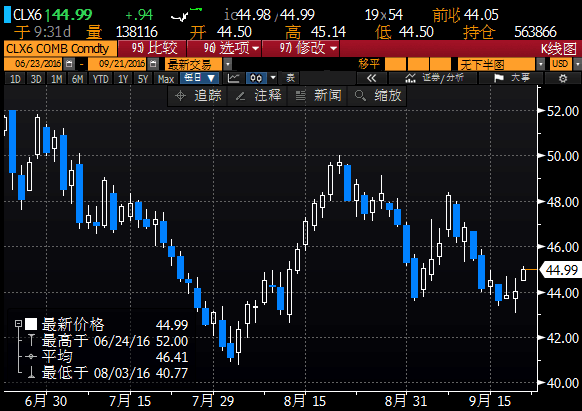Click the CLX6 COMB Comdty security field
Screen dimensions: 582x411
(x=60, y=48)
